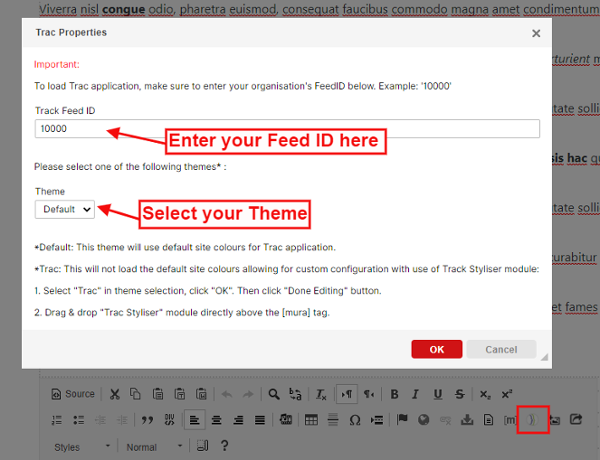This screenshot has width=600, height=460.
Task: Open the Normal format dropdown
Action: coord(154,447)
